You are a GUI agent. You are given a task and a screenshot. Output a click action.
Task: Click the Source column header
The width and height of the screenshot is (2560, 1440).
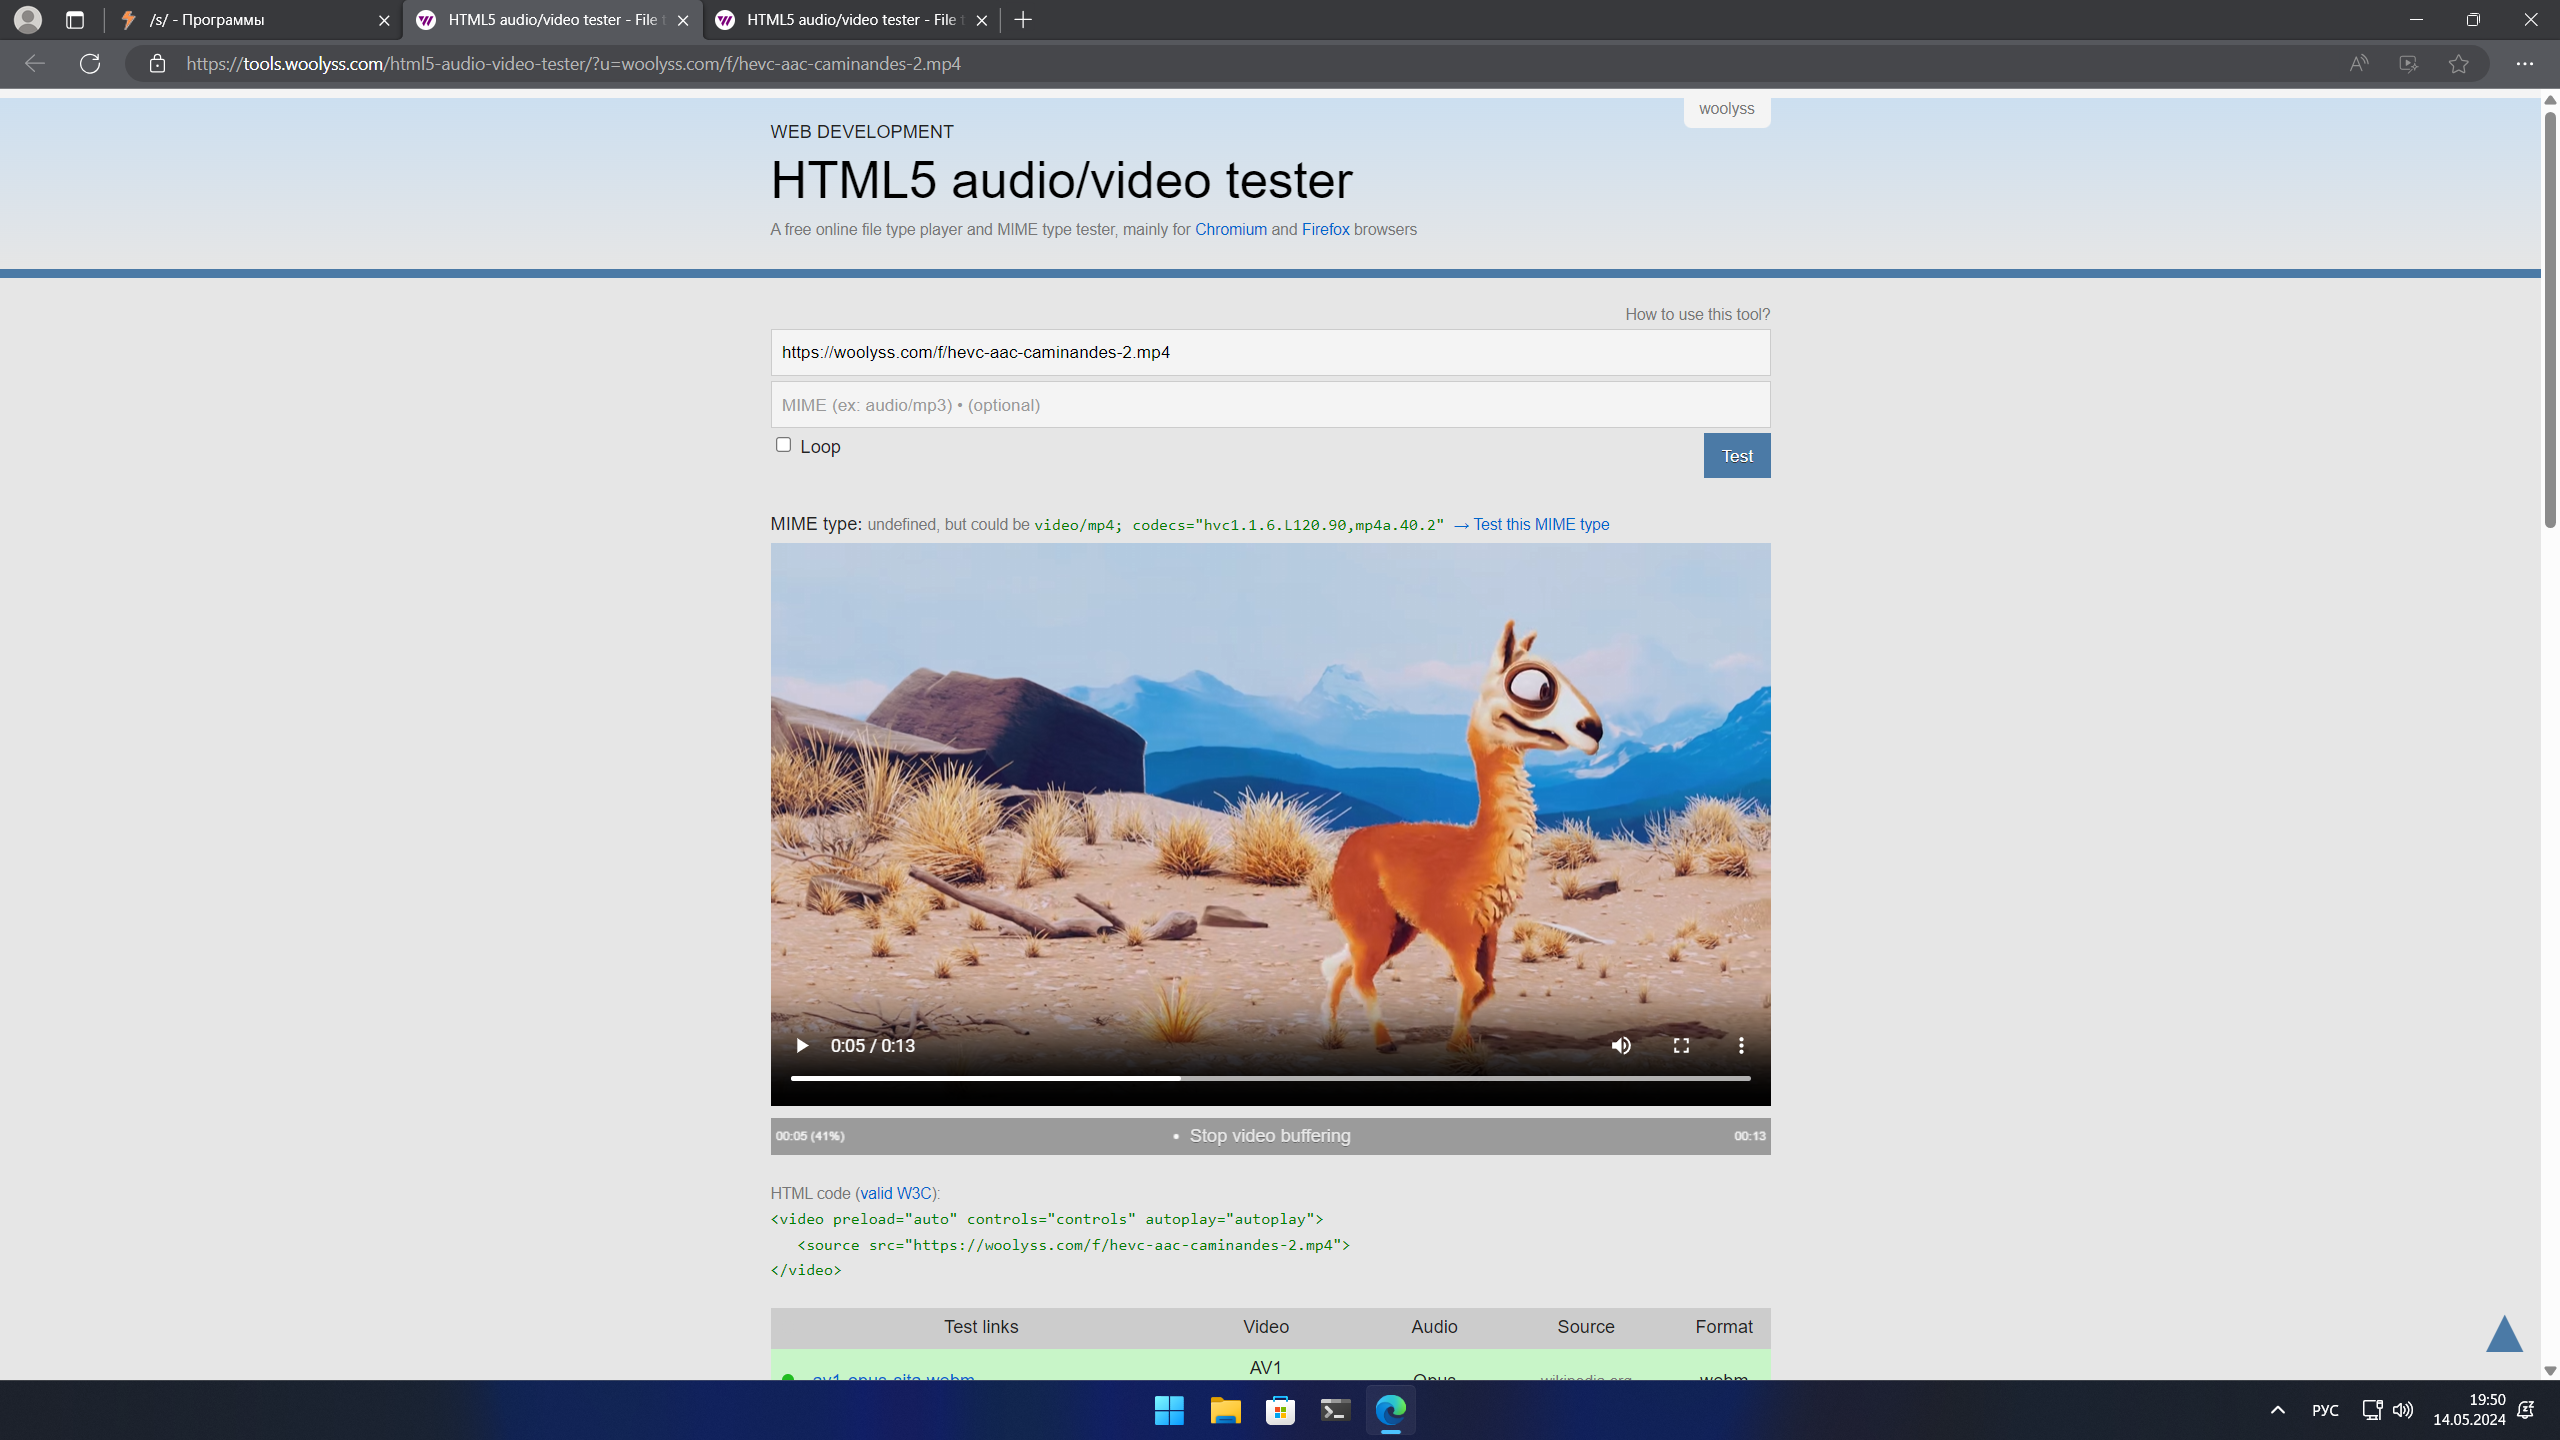1586,1327
